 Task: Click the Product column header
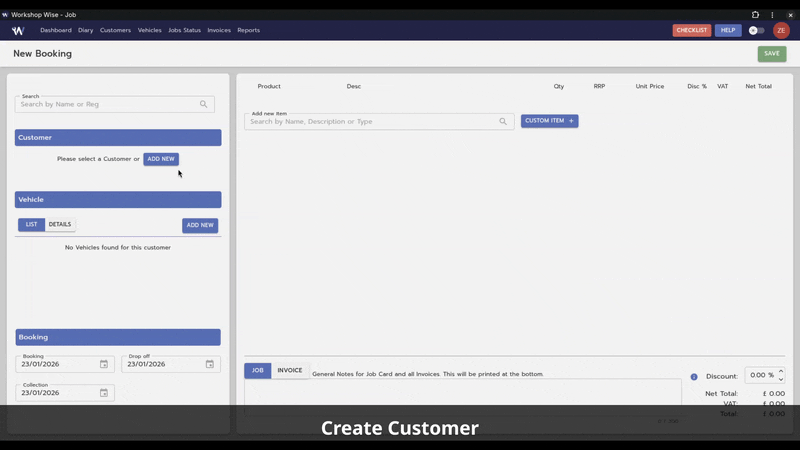click(269, 86)
